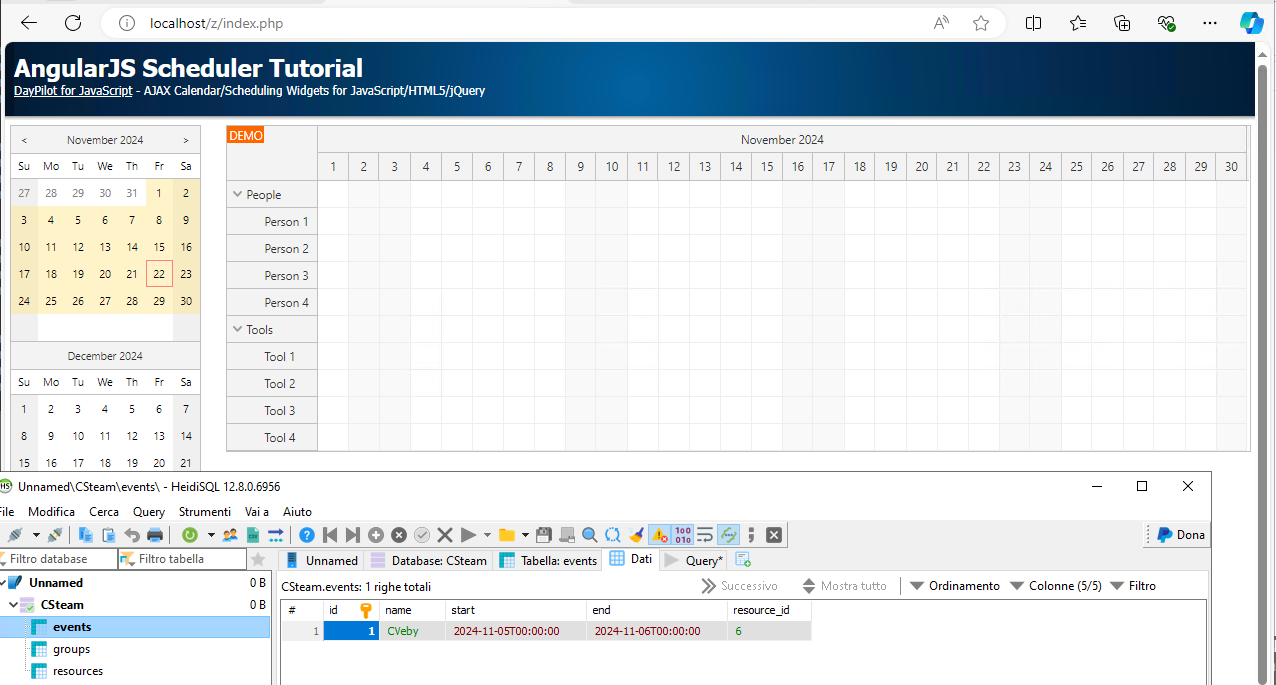Open the Aiuto menu
This screenshot has height=685, width=1276.
(x=298, y=511)
